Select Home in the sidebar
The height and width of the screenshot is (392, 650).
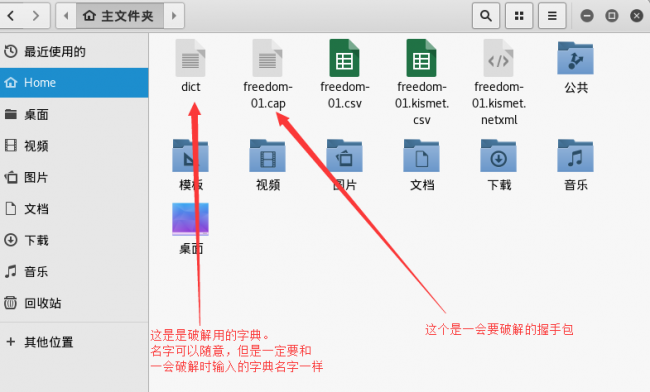pyautogui.click(x=74, y=82)
